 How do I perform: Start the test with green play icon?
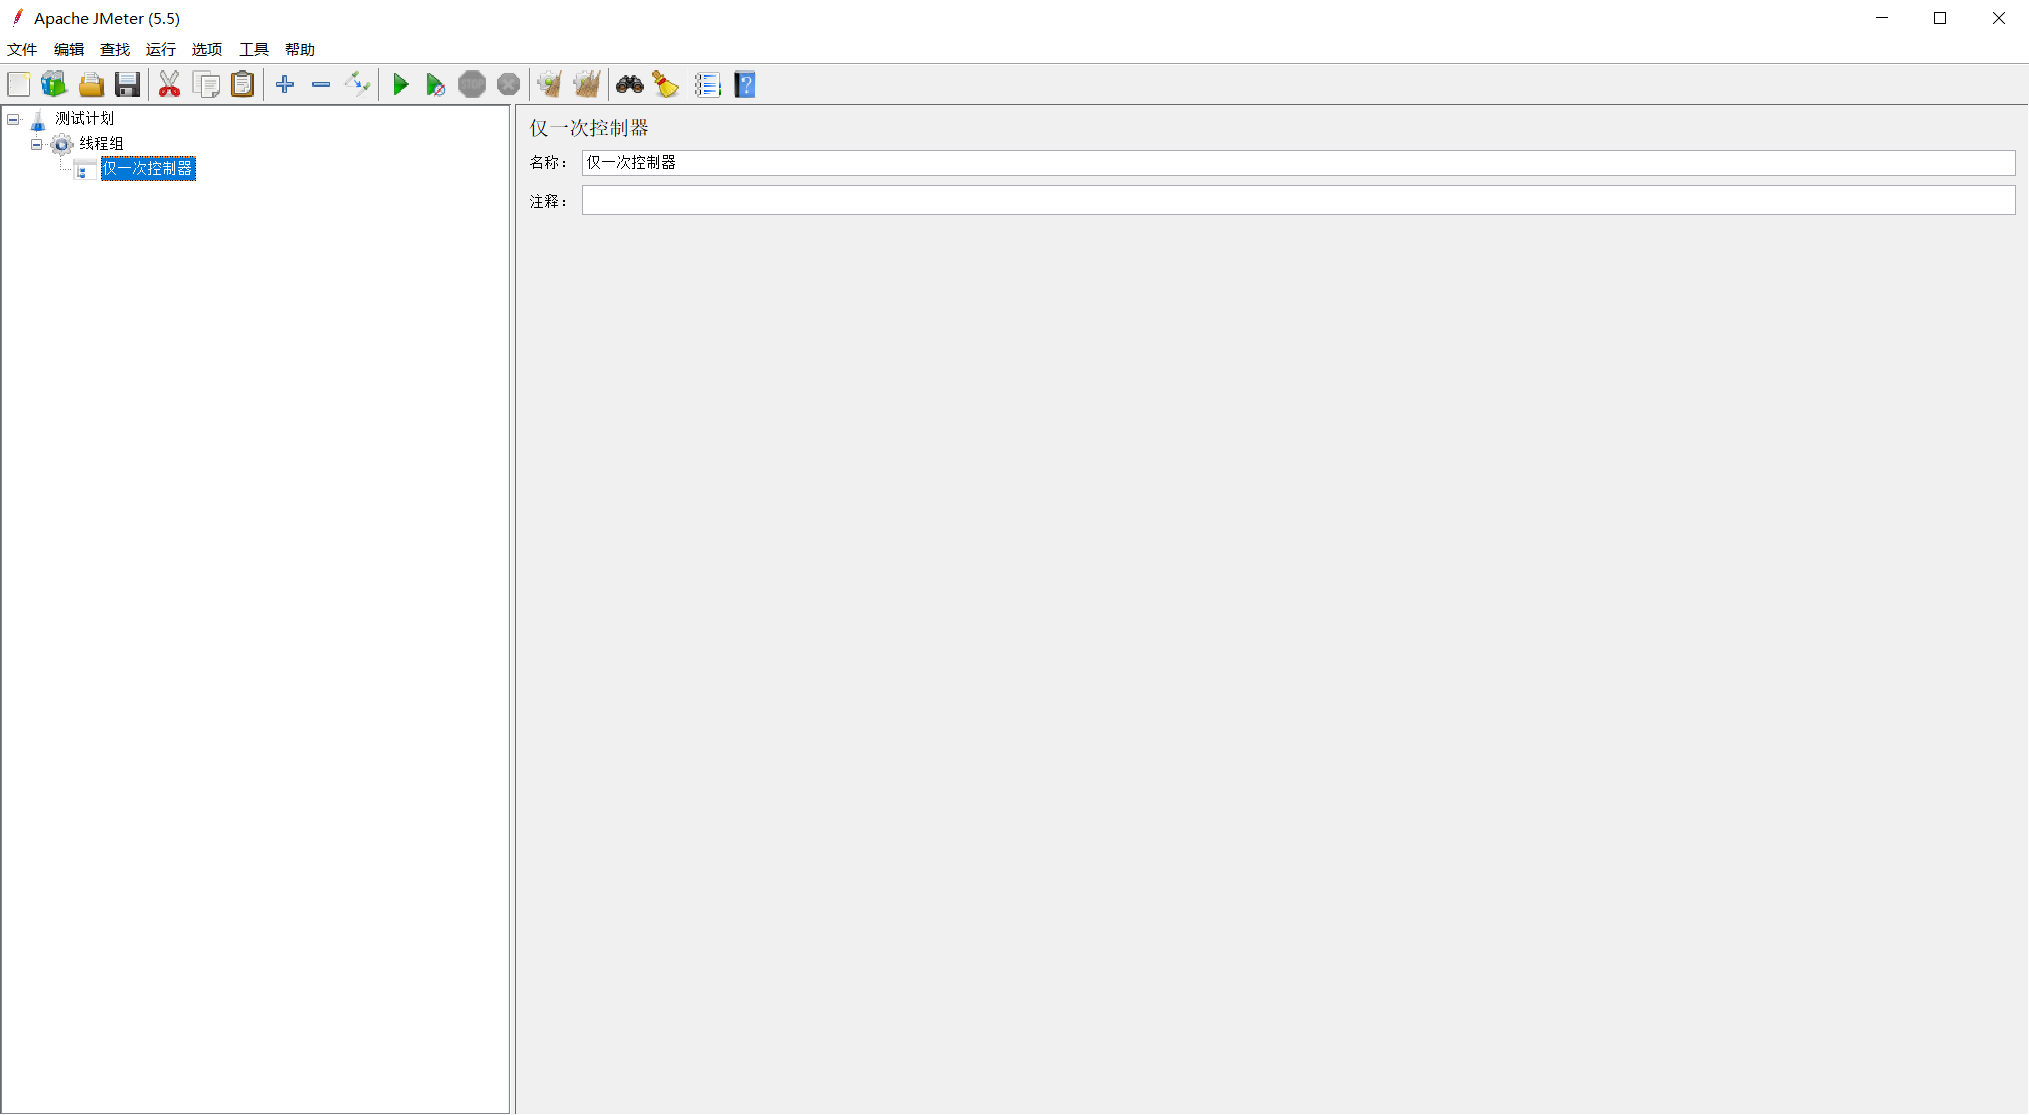(x=400, y=85)
